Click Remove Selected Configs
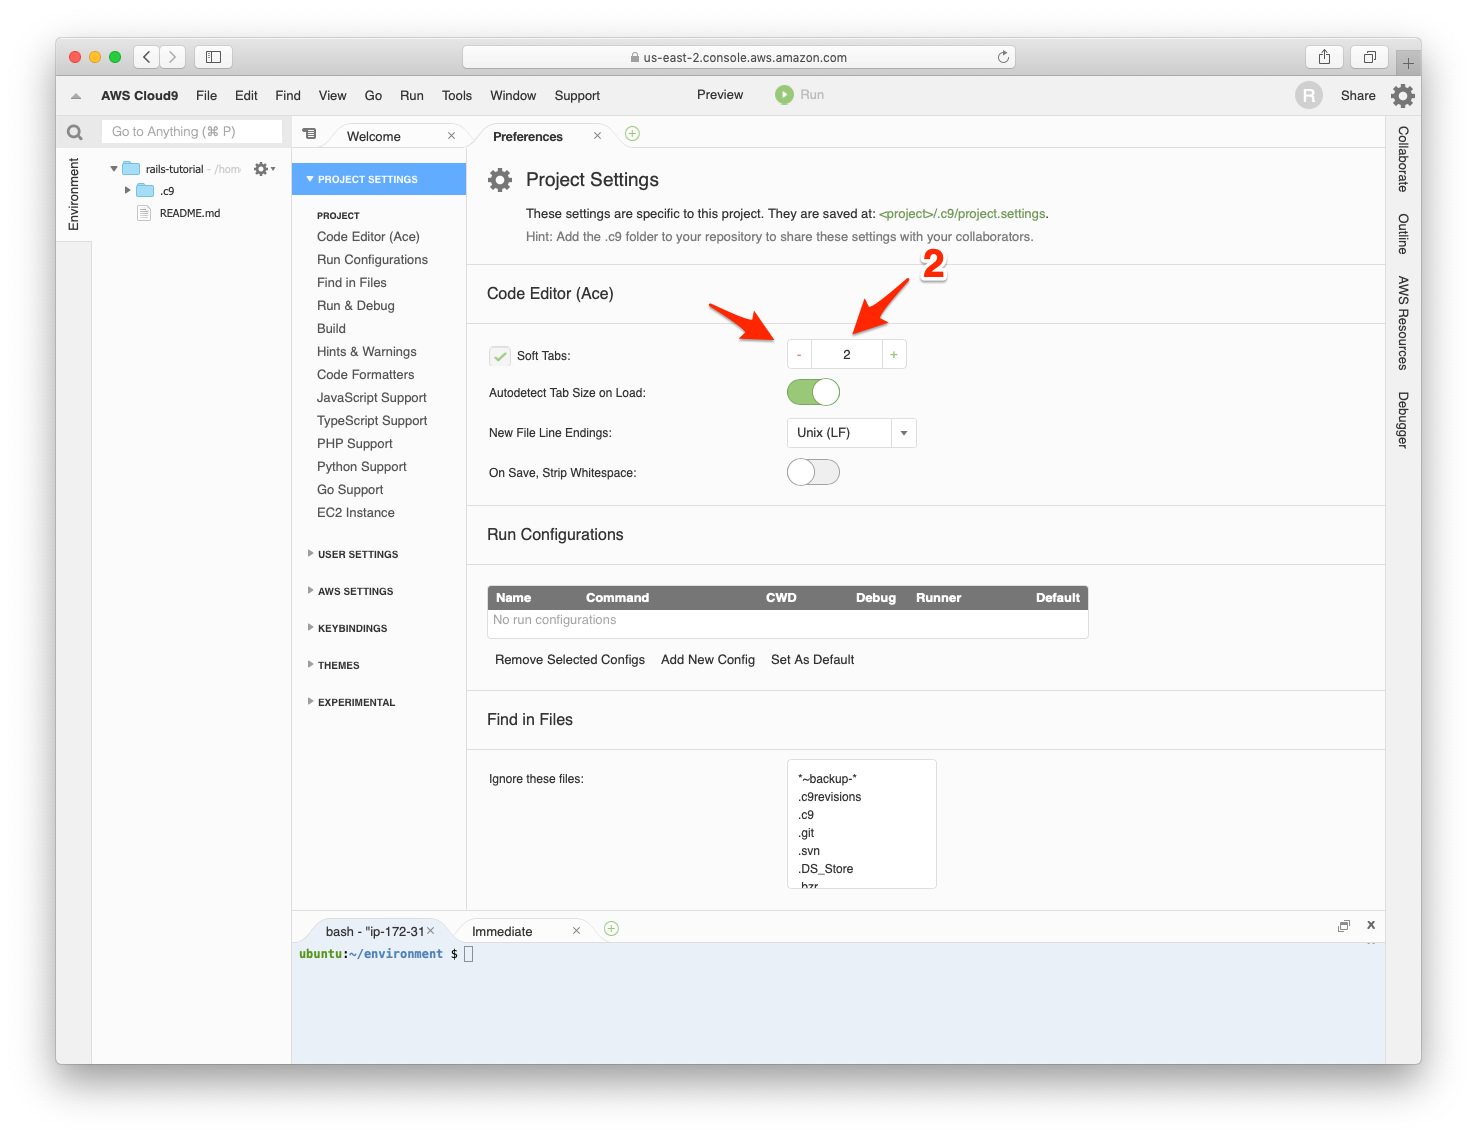The image size is (1477, 1138). point(570,660)
